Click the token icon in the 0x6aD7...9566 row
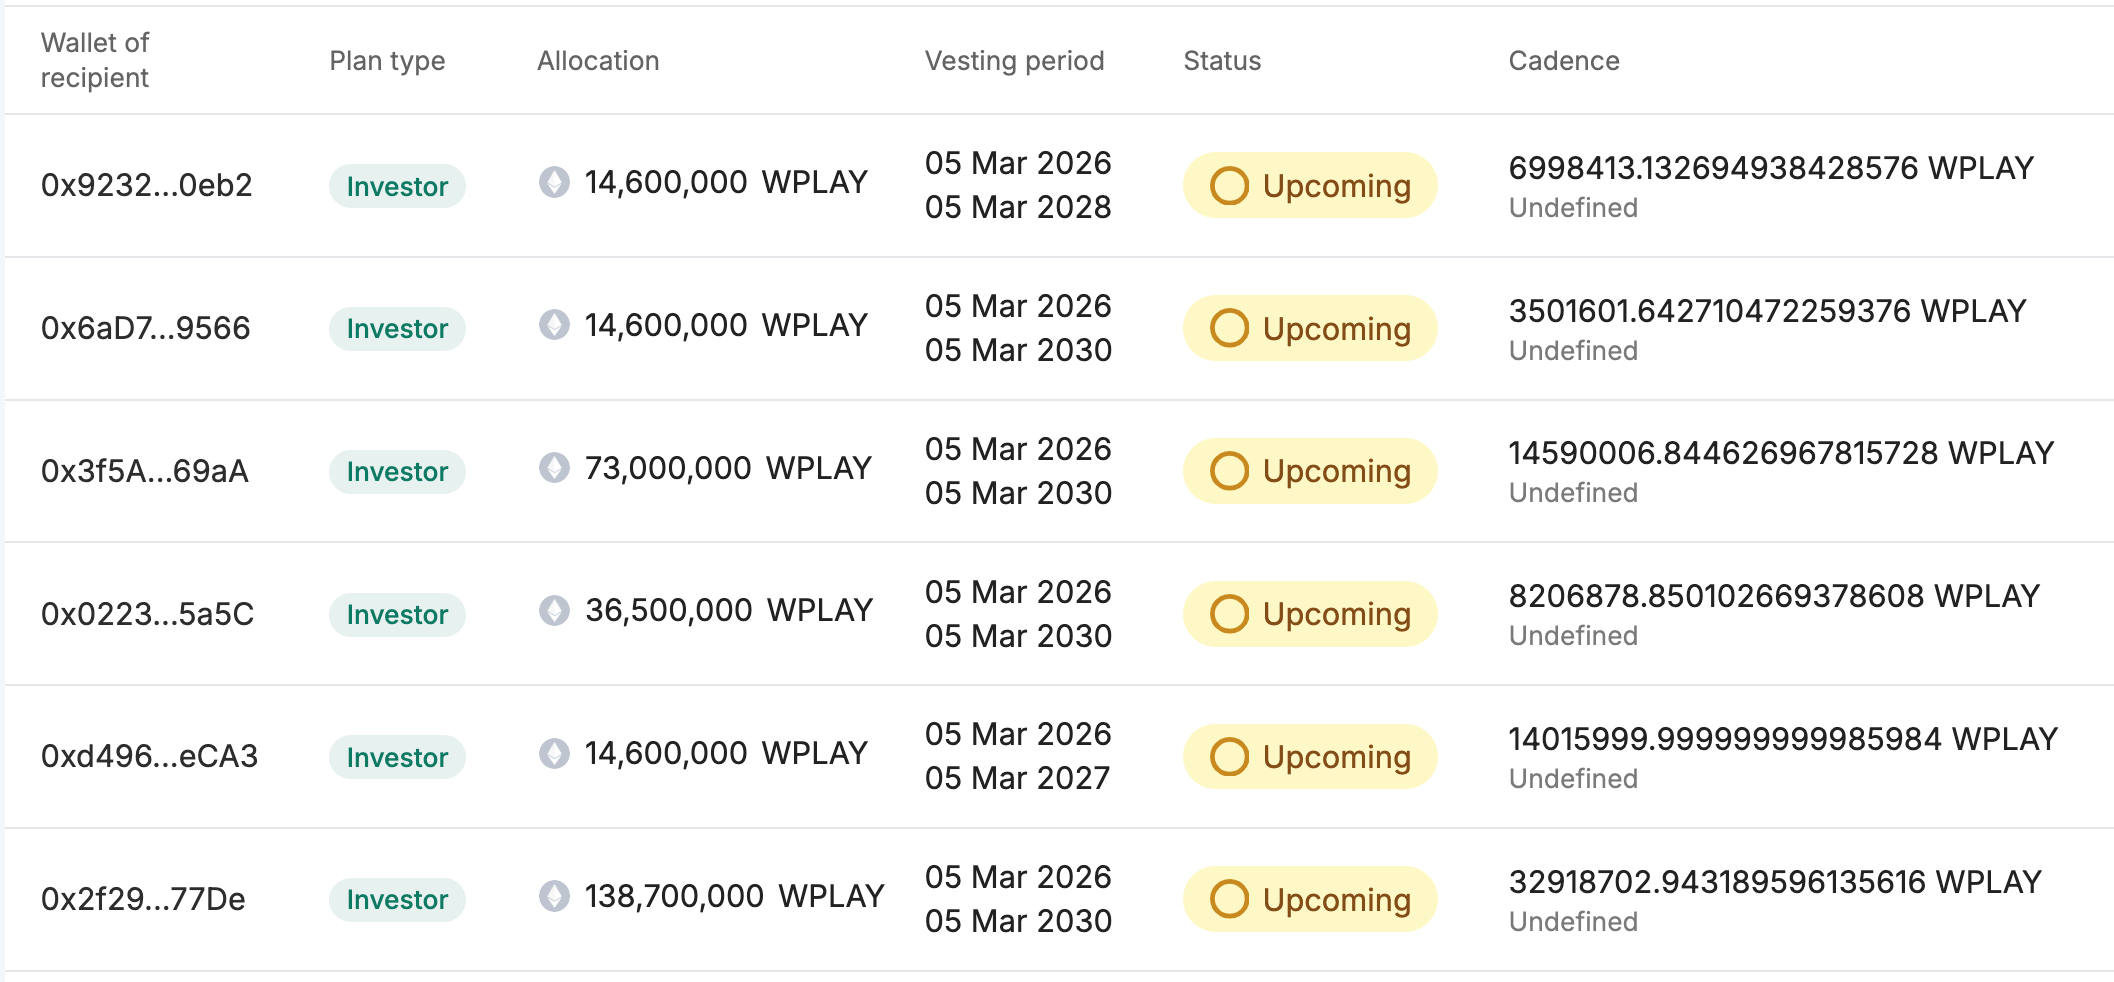Image resolution: width=2114 pixels, height=982 pixels. pos(554,325)
